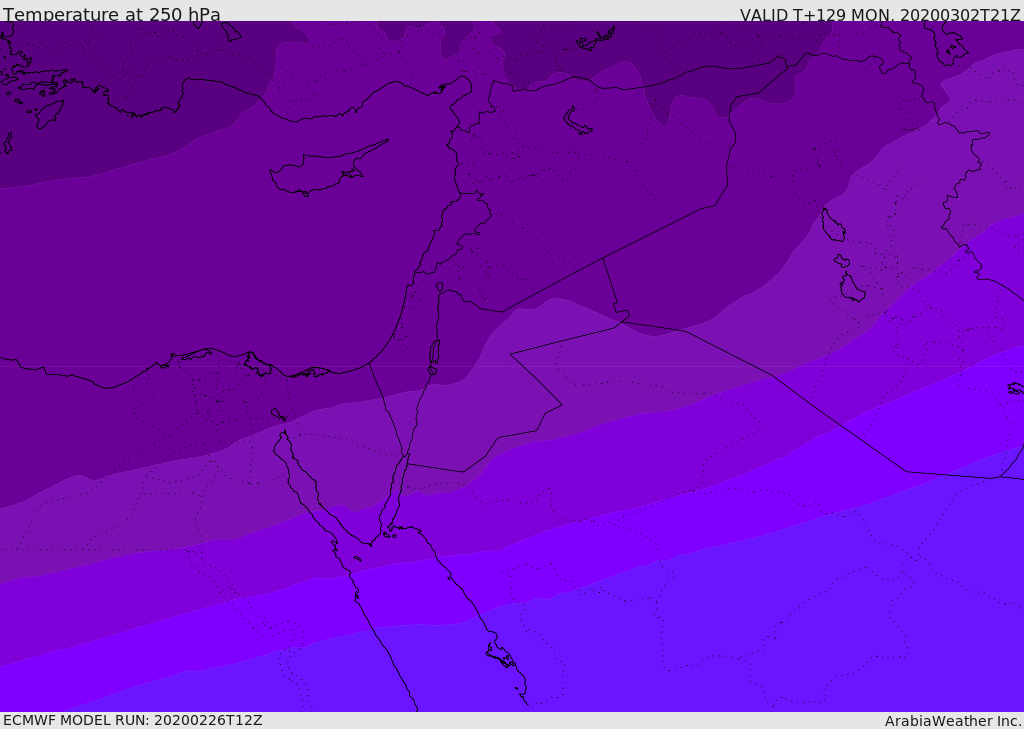
Task: Click the 'Temperature at 250 hPa' title text
Action: 112,14
